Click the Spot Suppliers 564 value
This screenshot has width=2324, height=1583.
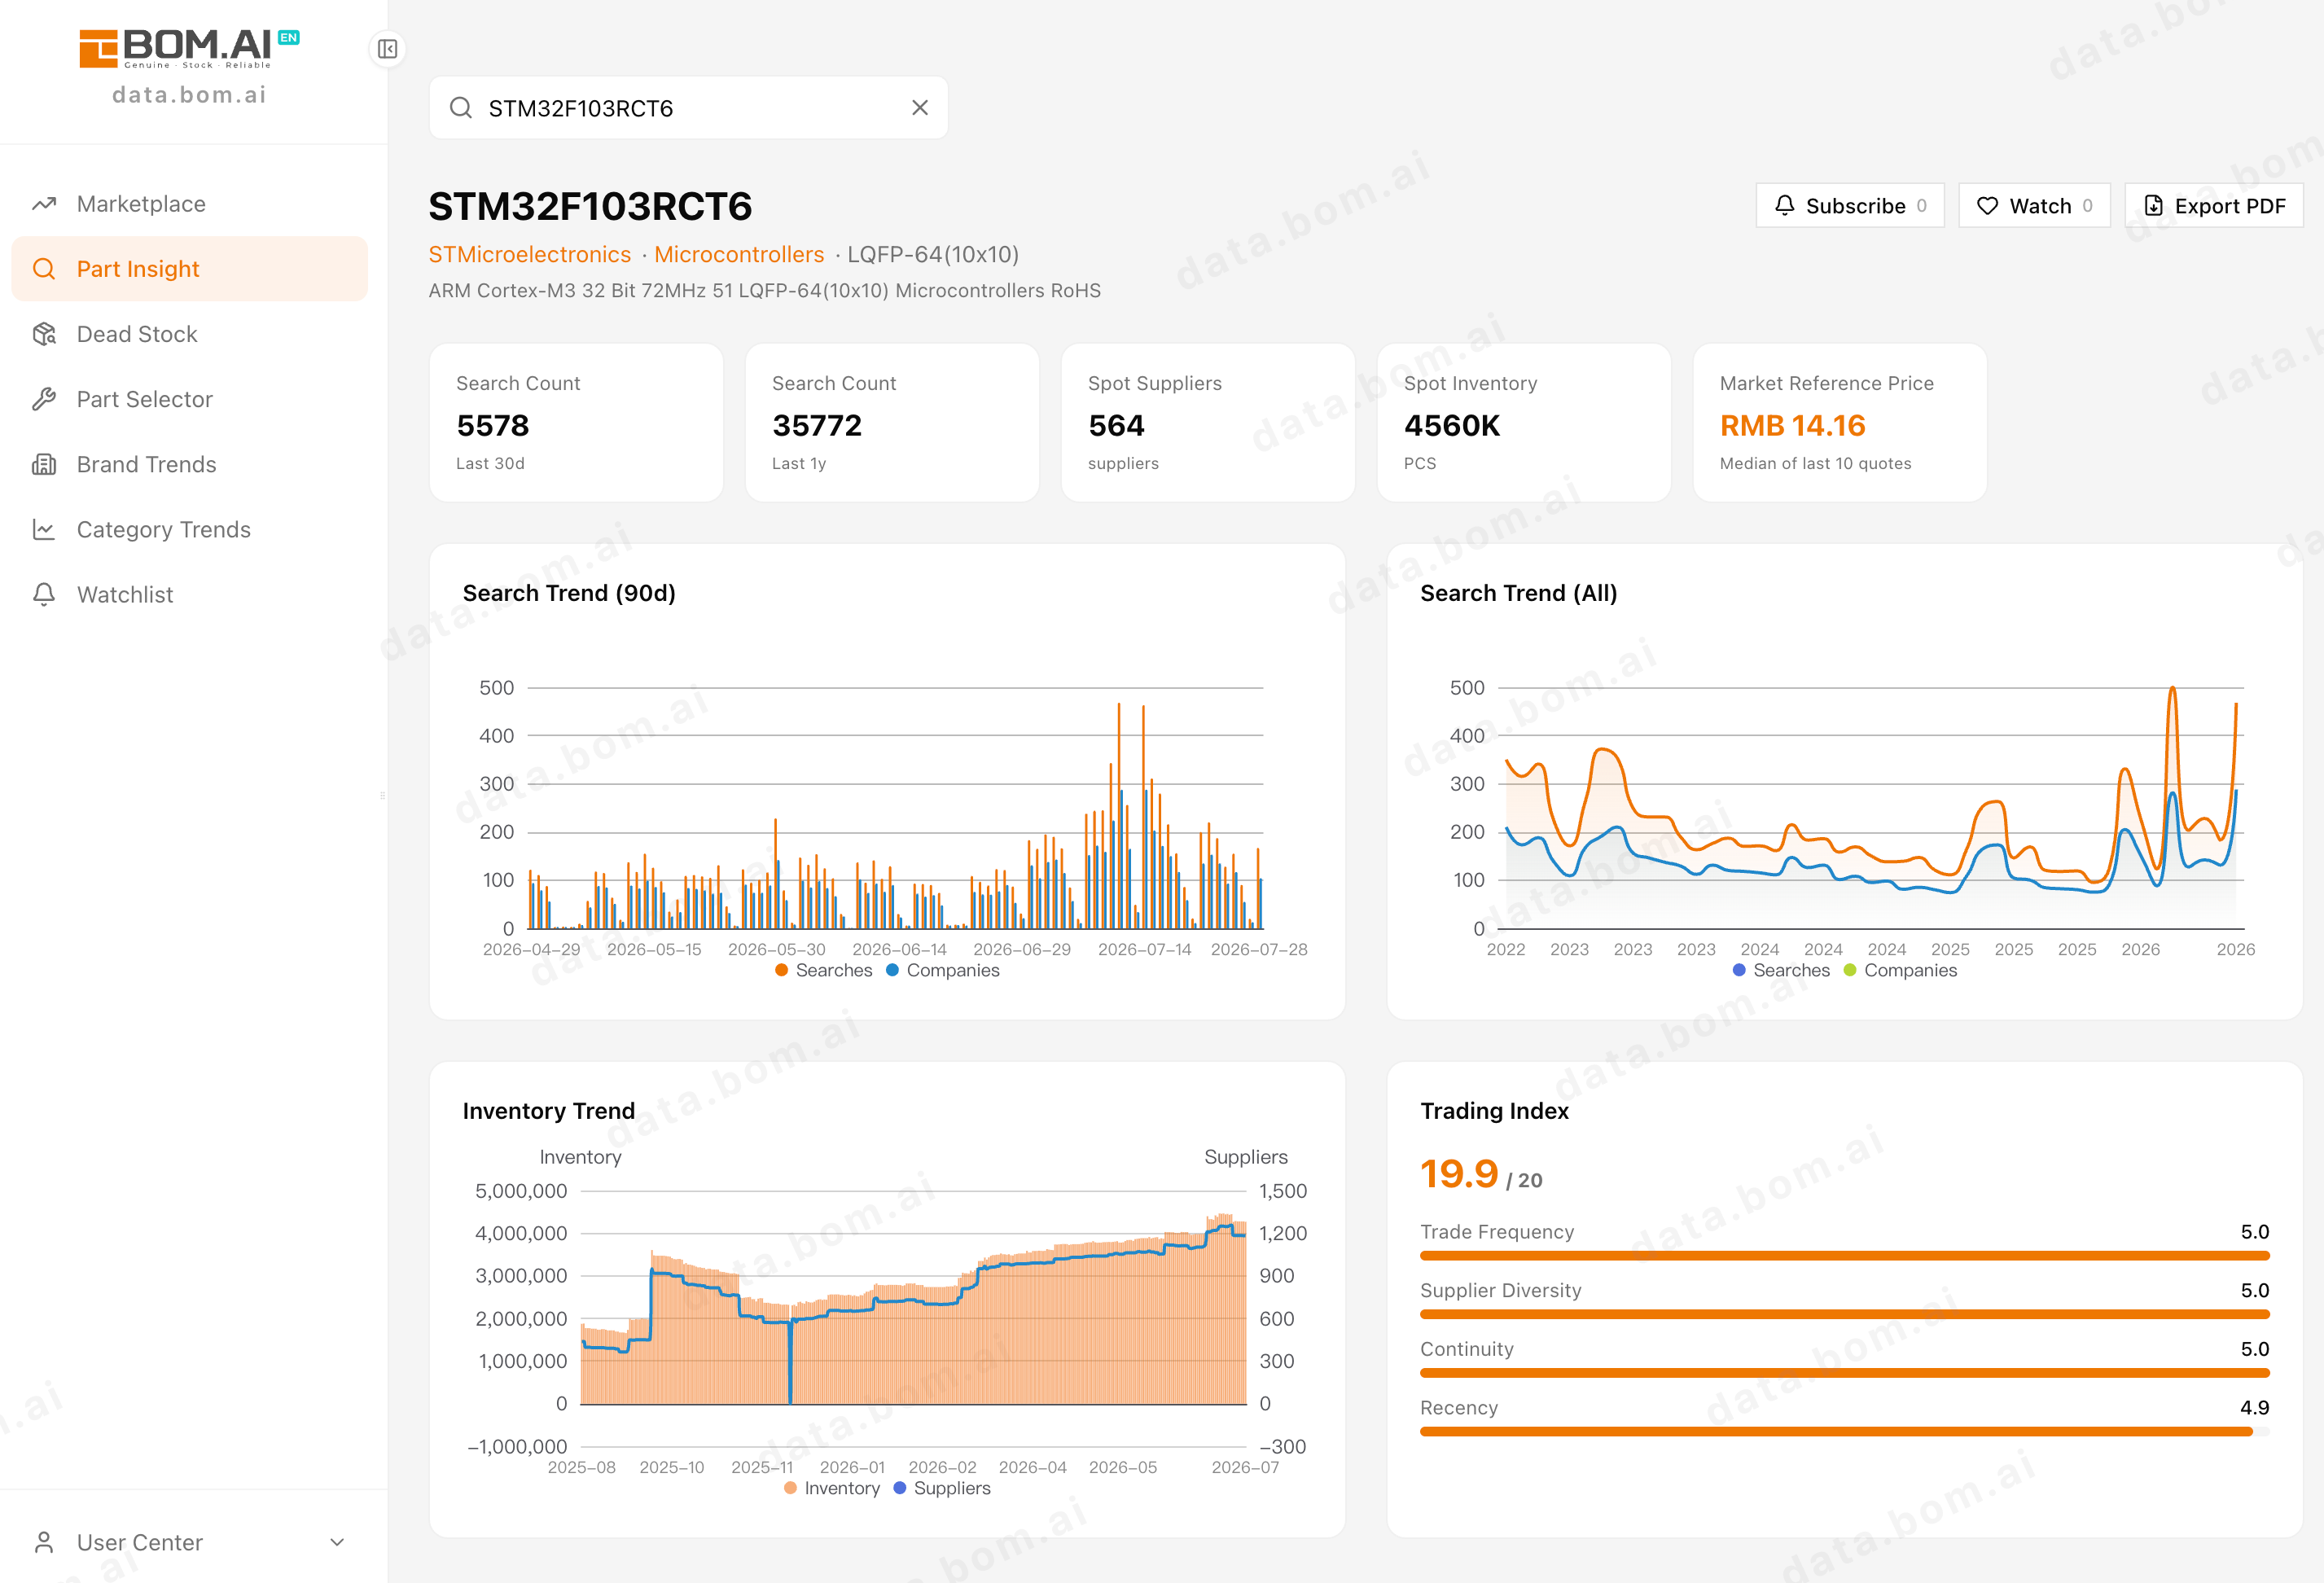pos(1116,426)
